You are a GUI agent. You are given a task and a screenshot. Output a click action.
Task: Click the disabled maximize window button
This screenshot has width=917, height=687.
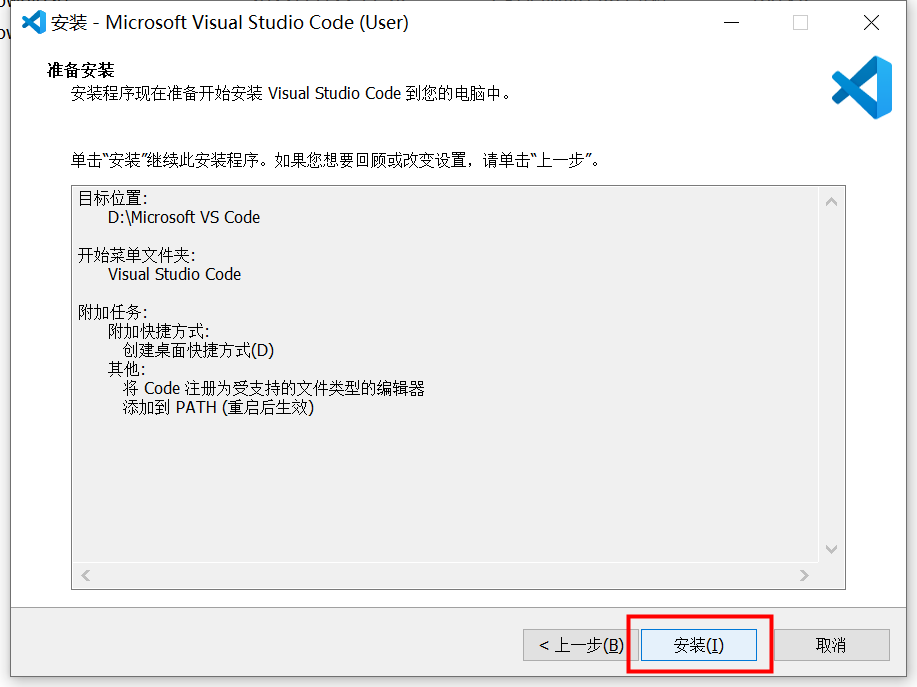click(801, 22)
